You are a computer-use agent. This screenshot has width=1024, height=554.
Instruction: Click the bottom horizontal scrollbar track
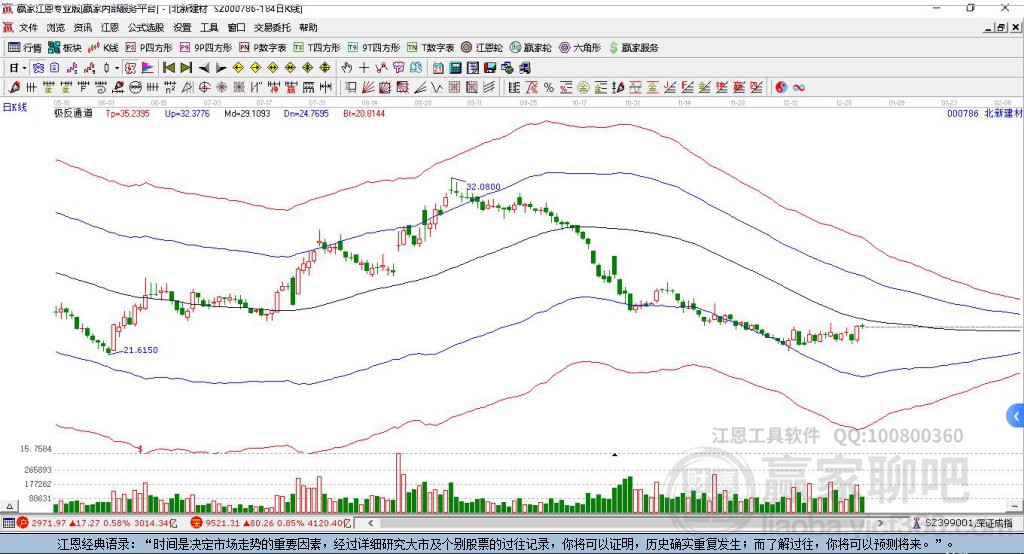tap(625, 523)
